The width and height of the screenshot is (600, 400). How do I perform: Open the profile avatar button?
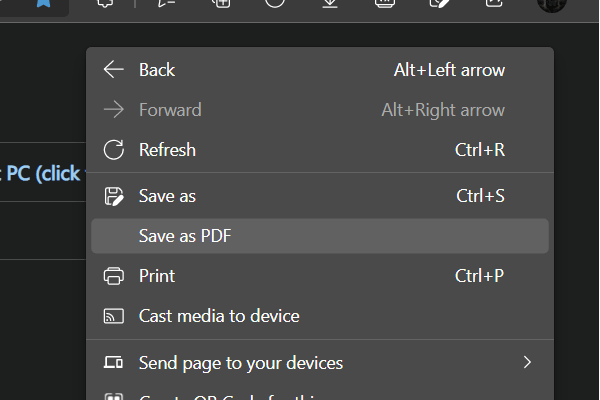coord(551,4)
